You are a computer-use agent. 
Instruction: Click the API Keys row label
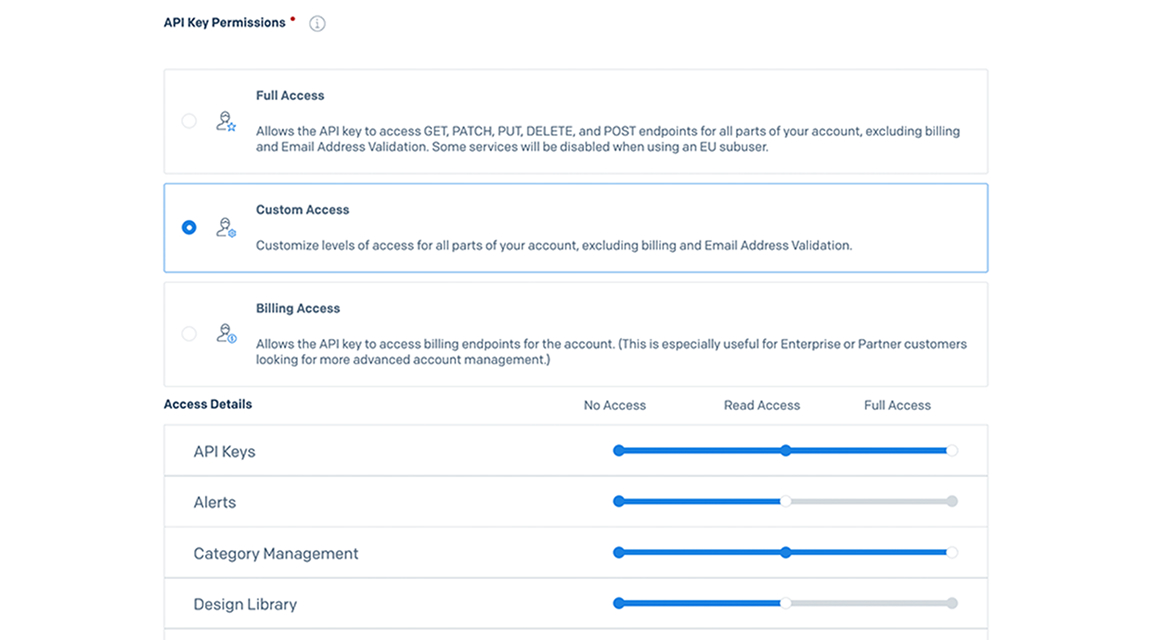click(x=224, y=452)
